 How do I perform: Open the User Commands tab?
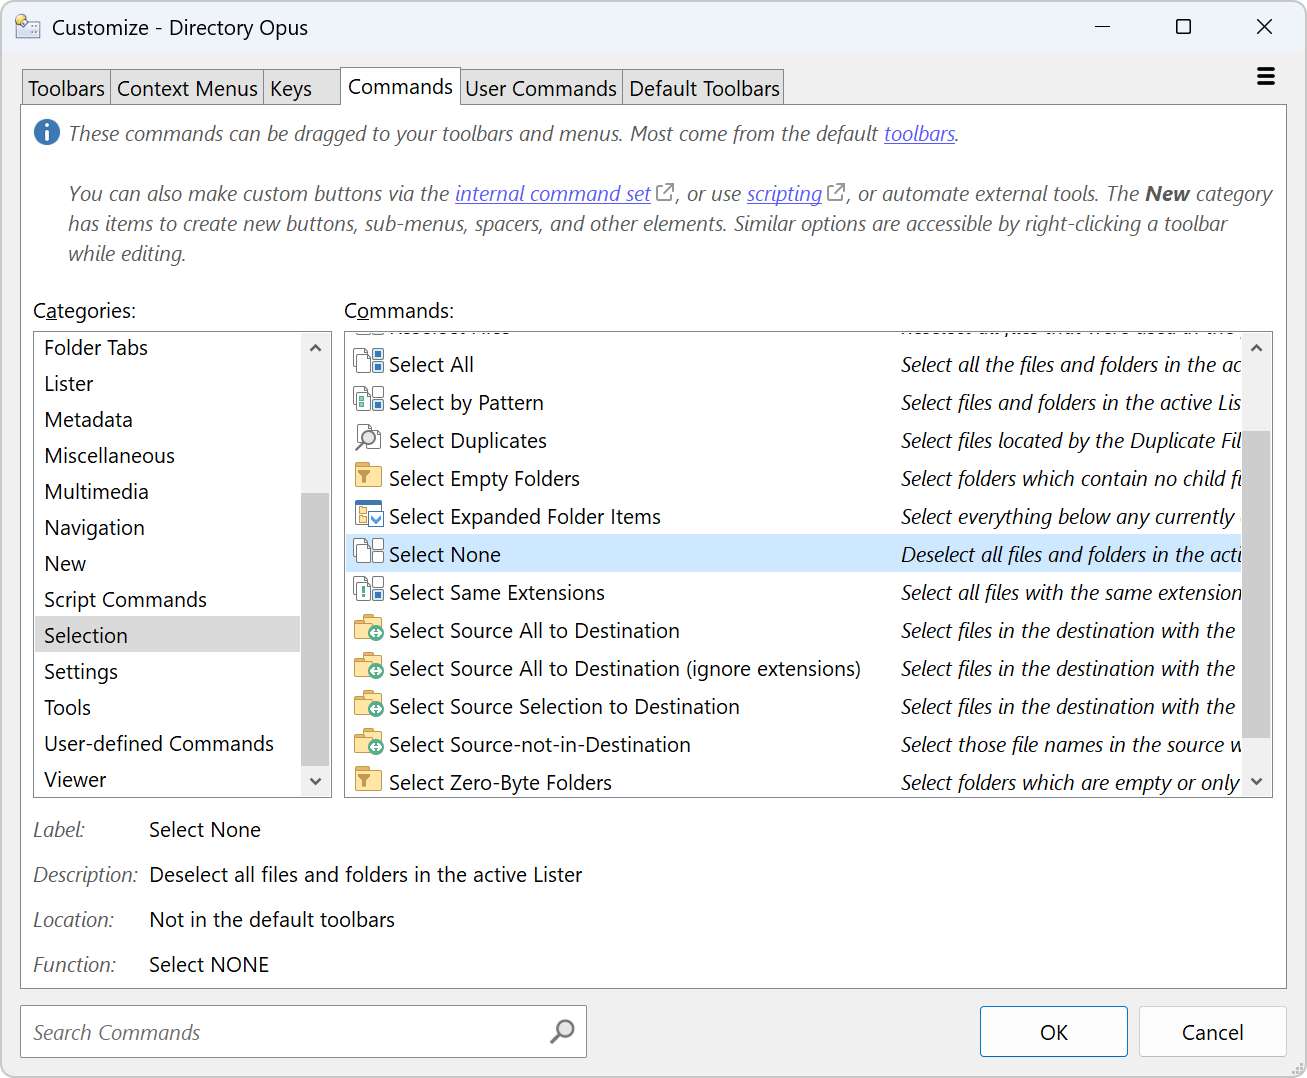(x=541, y=88)
